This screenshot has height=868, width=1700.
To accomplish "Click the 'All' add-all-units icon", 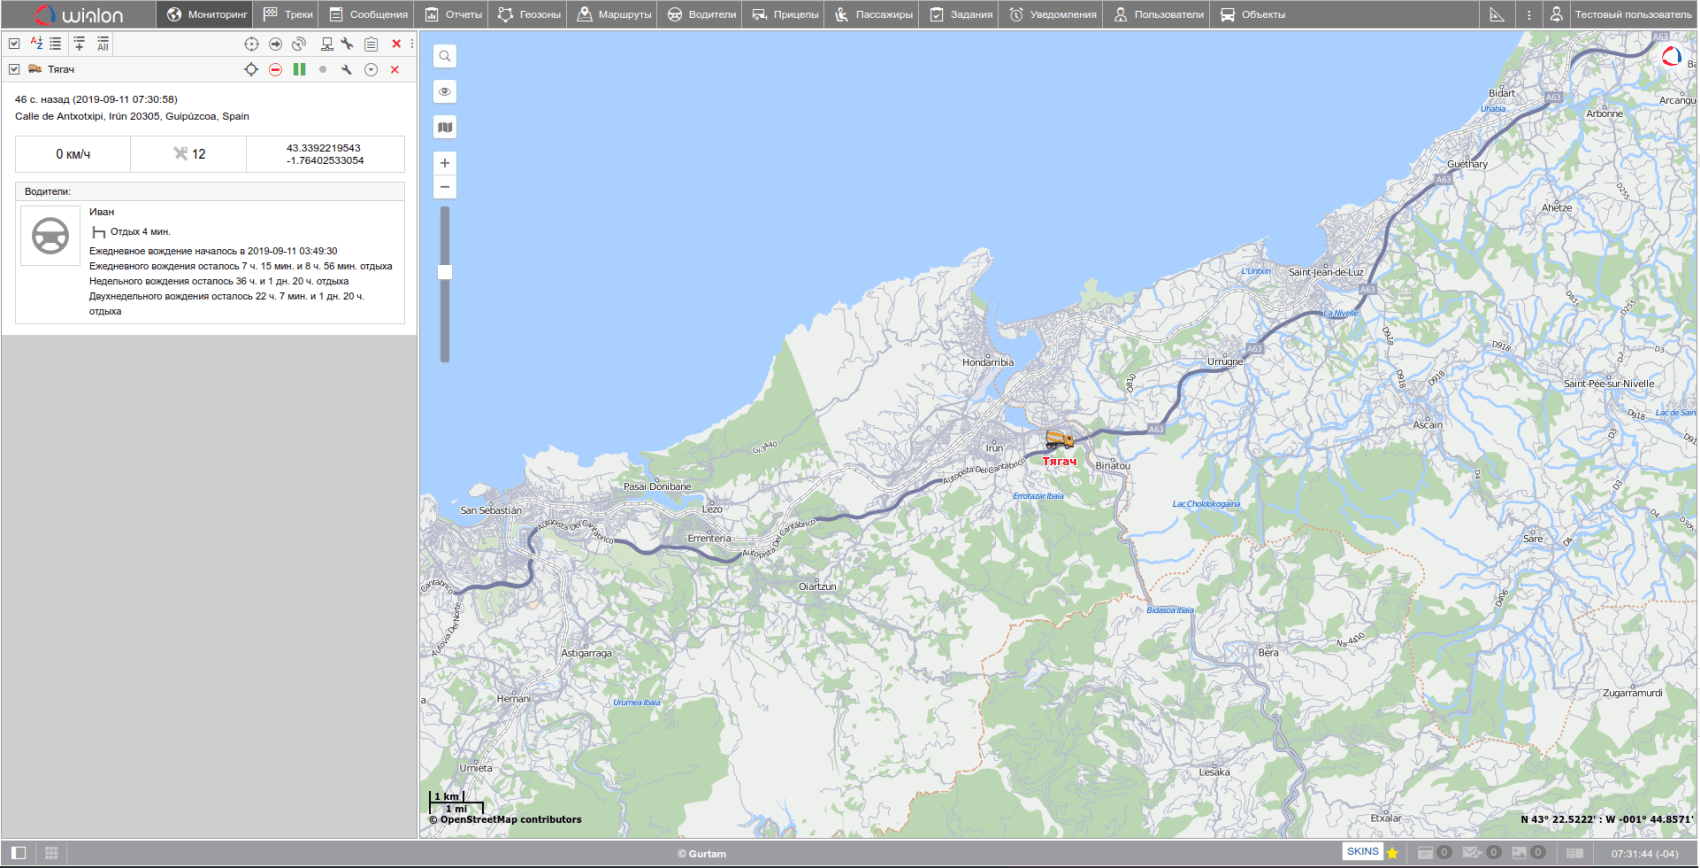I will pos(102,44).
